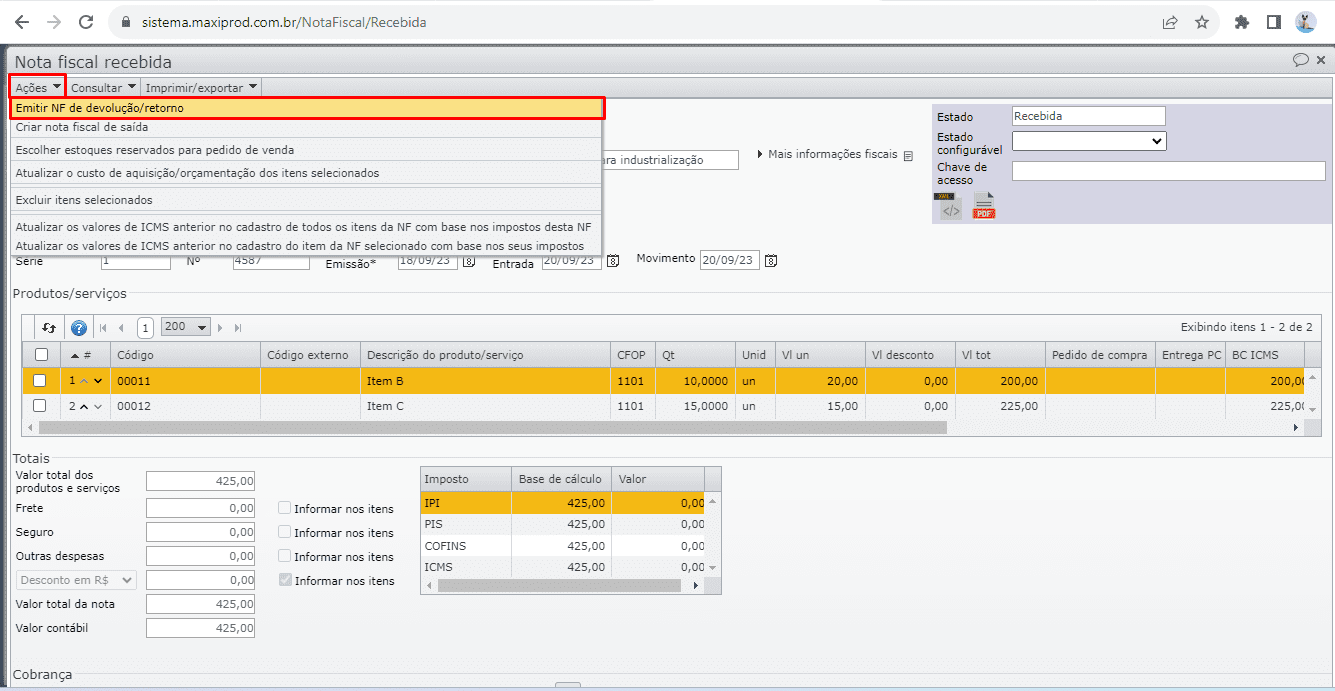The height and width of the screenshot is (691, 1335).
Task: Click the CFOP column header
Action: pyautogui.click(x=632, y=355)
